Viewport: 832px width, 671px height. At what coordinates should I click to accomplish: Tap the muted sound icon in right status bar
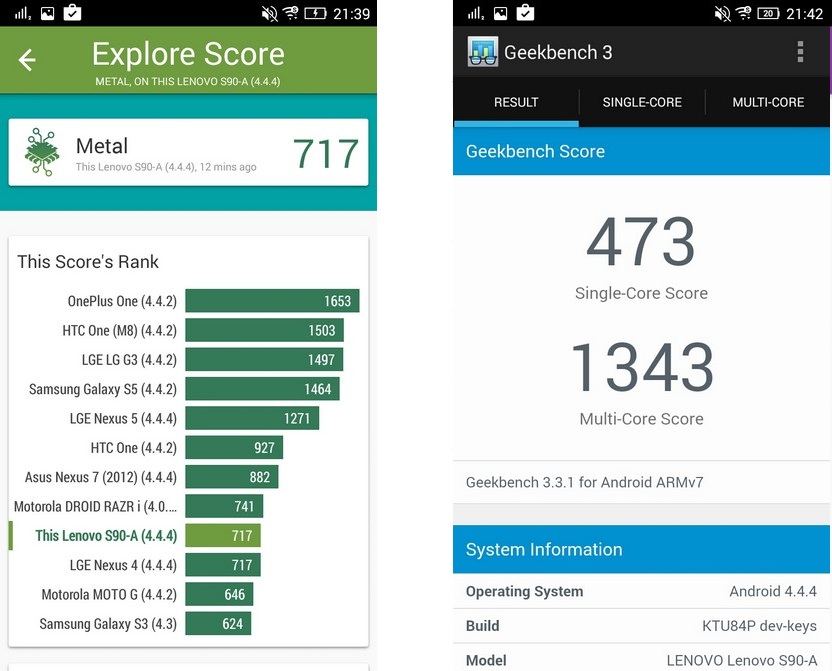point(723,13)
